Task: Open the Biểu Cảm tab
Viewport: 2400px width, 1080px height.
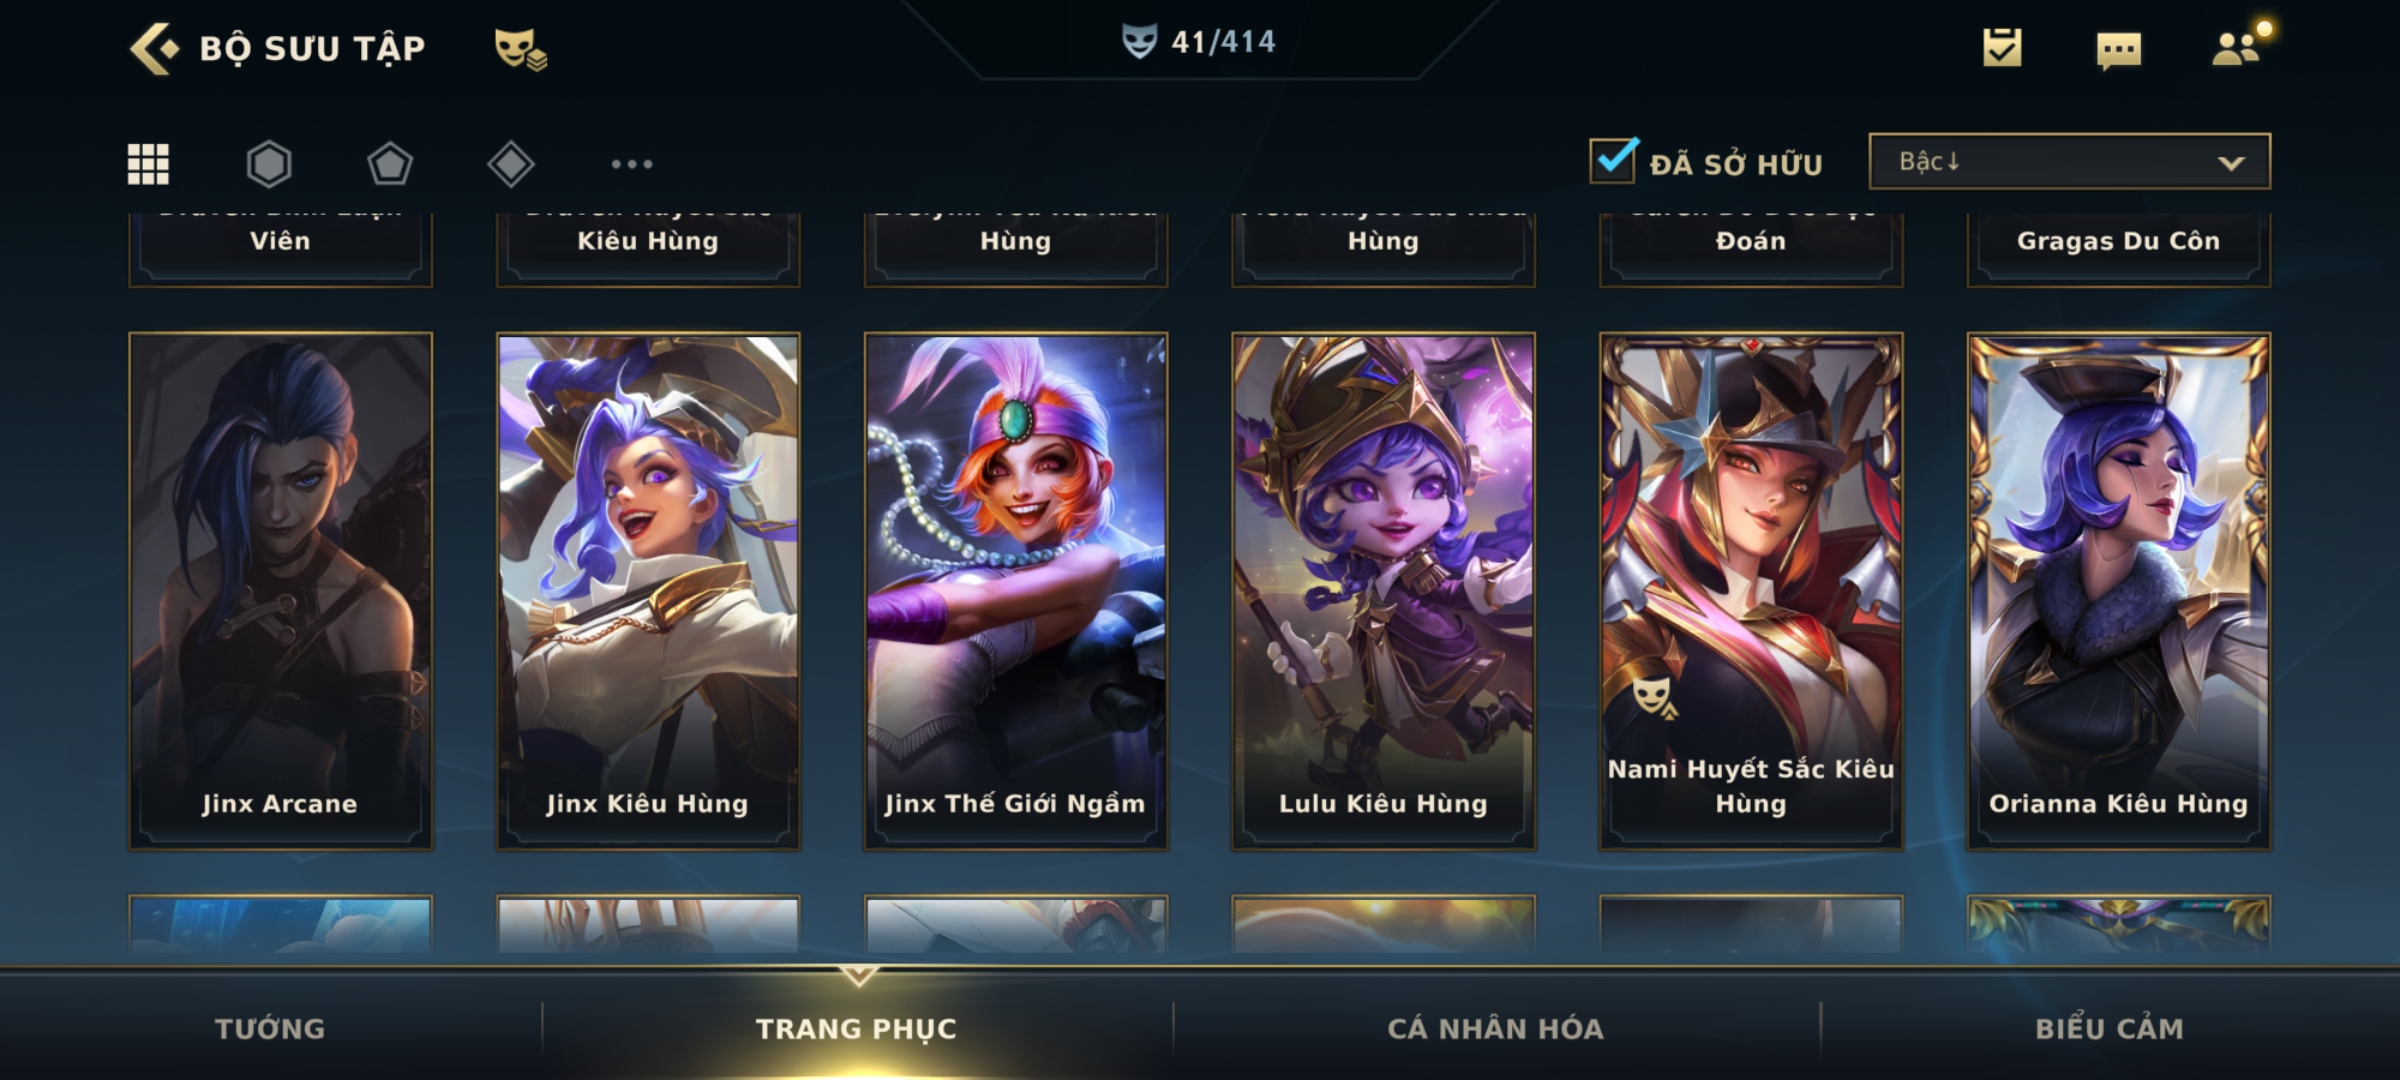Action: (x=2110, y=1028)
